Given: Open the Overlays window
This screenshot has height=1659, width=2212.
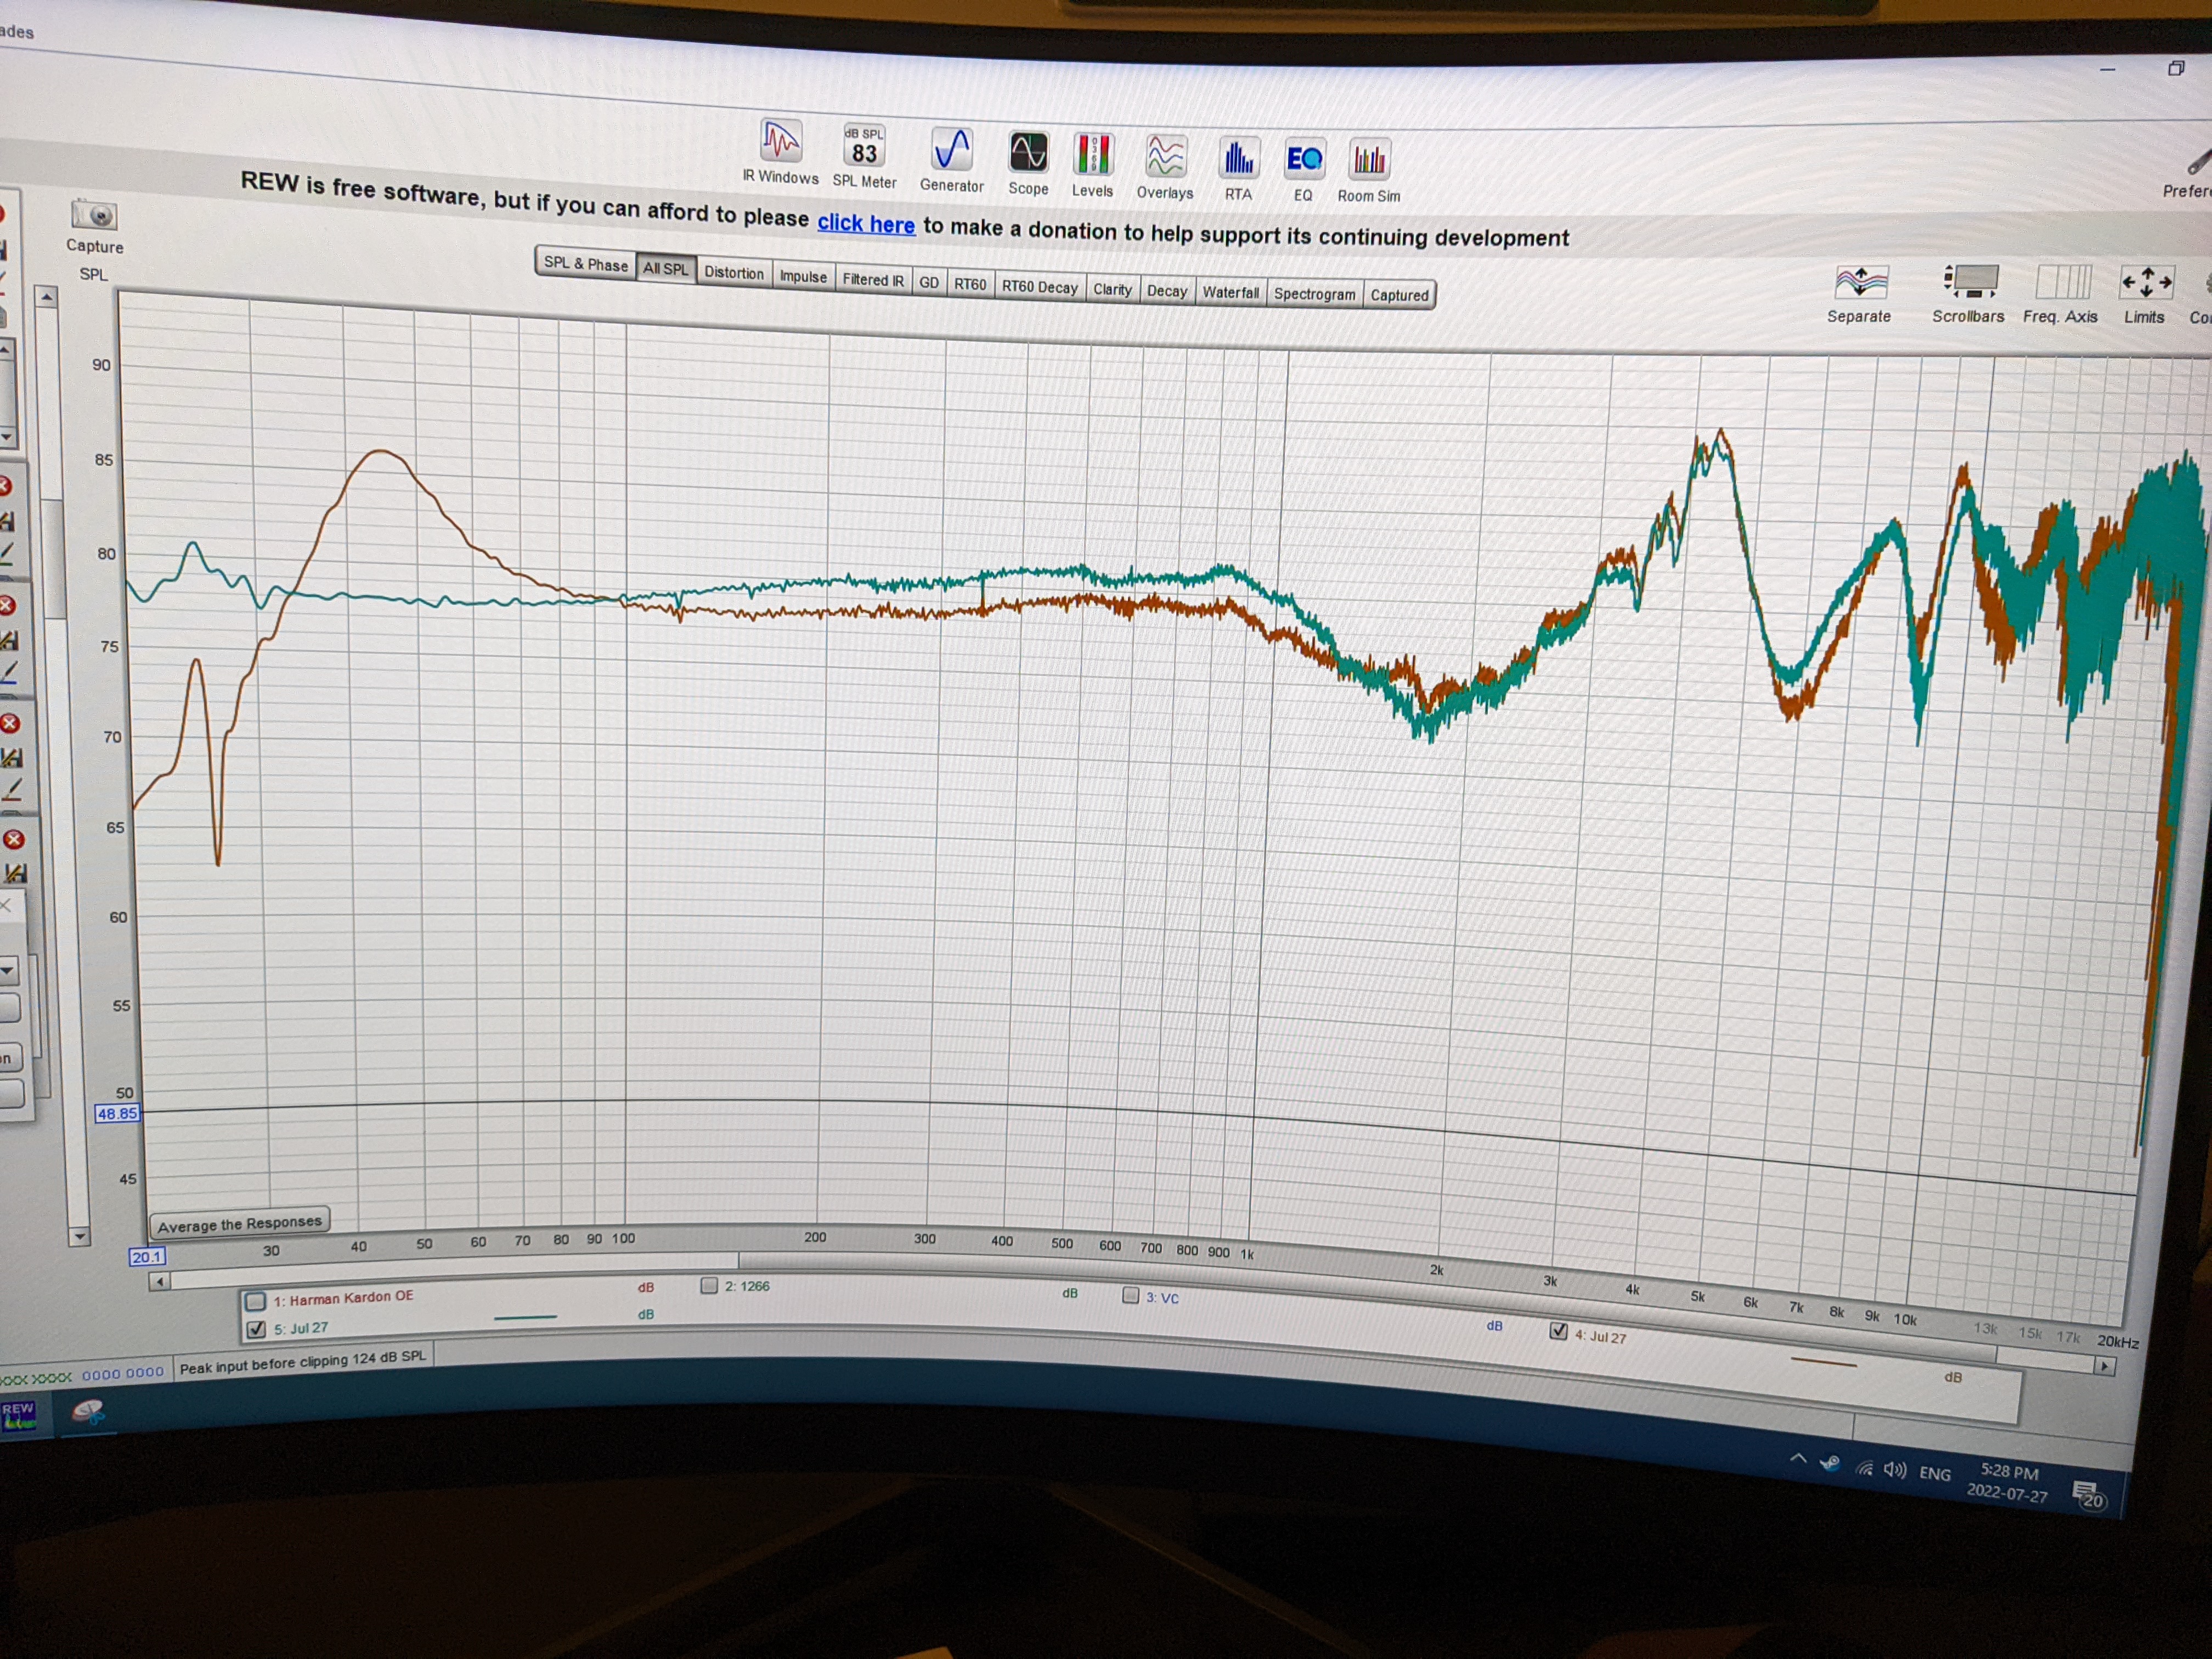Looking at the screenshot, I should point(1165,167).
